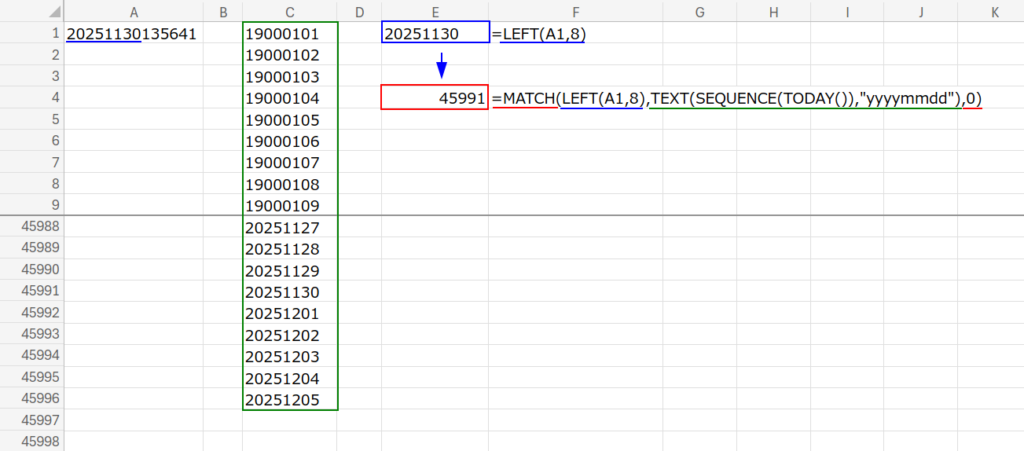The width and height of the screenshot is (1024, 451).
Task: Select column header A
Action: (134, 11)
